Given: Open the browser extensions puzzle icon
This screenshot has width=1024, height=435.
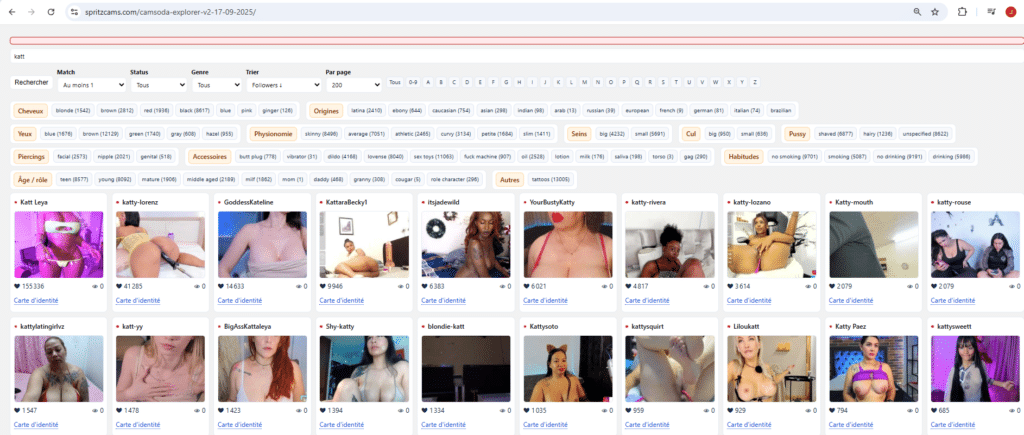Looking at the screenshot, I should pos(962,12).
